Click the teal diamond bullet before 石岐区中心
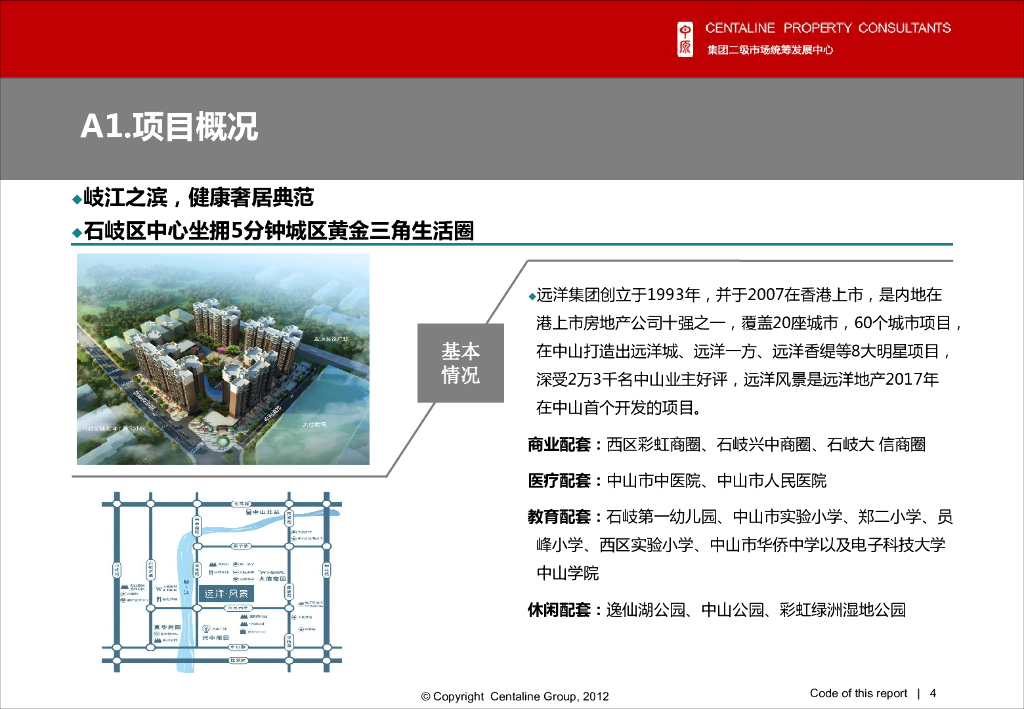1024x709 pixels. (x=77, y=232)
